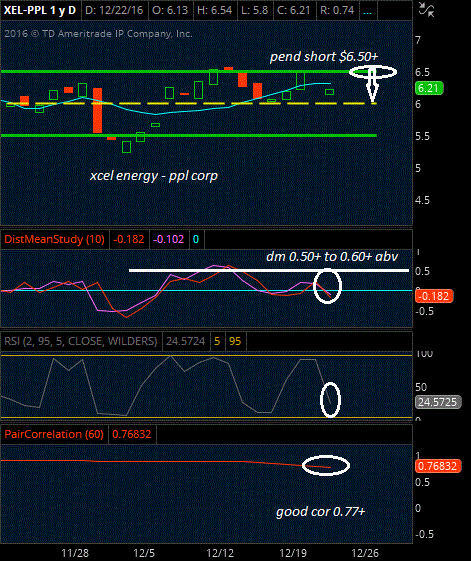
Task: Select the 'good cor 0.77+' annotation
Action: 320,511
